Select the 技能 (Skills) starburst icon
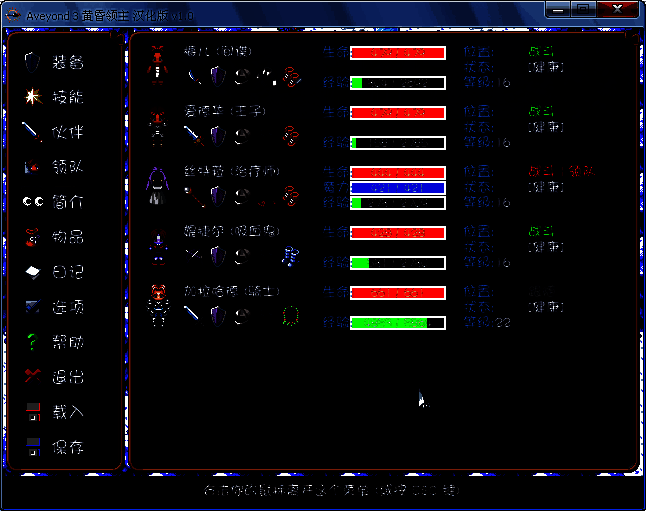 tap(33, 97)
